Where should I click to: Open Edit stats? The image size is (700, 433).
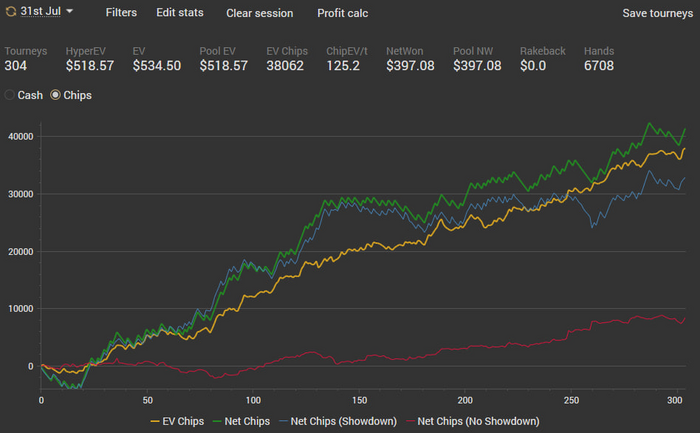pyautogui.click(x=180, y=13)
